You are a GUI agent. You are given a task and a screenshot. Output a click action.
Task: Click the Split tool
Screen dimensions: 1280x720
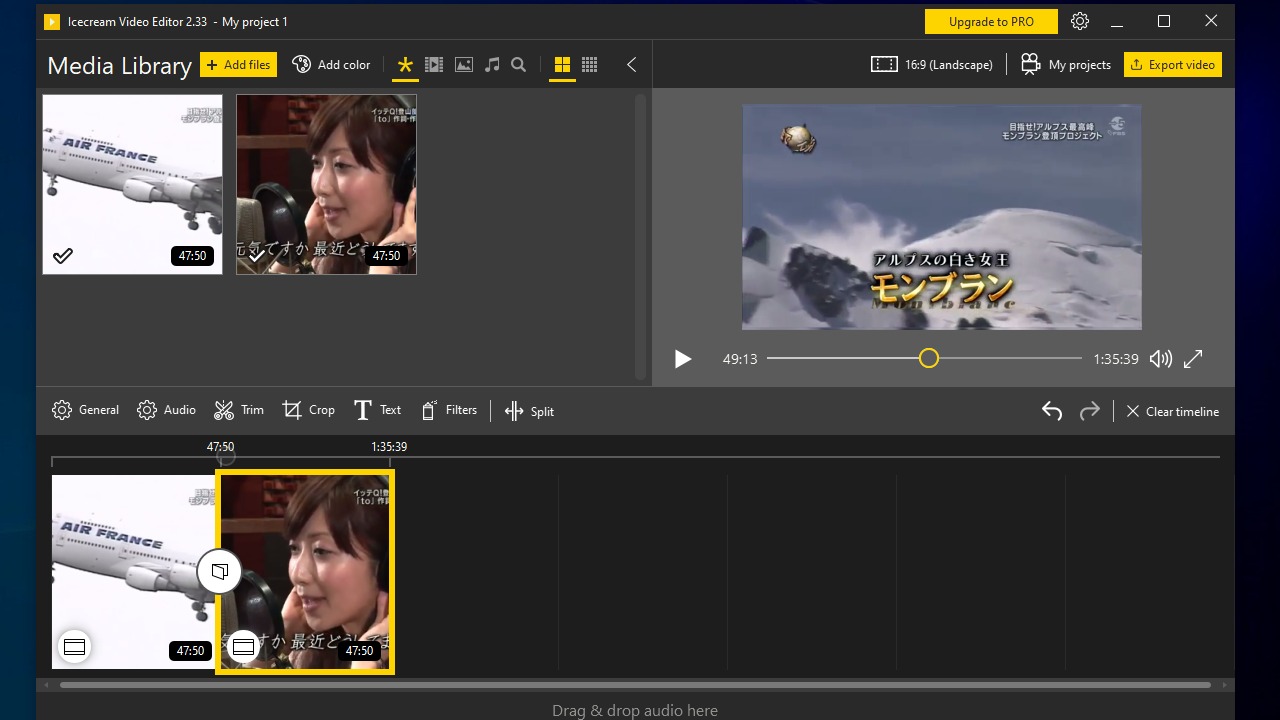[529, 411]
